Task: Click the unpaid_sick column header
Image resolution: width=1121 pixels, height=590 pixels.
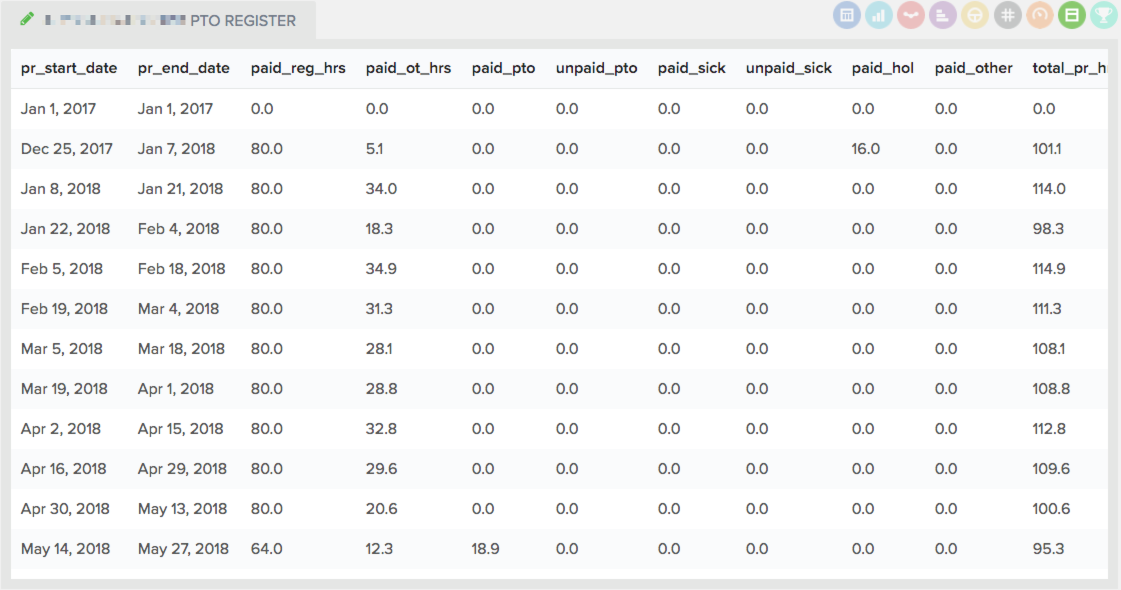Action: pos(789,69)
